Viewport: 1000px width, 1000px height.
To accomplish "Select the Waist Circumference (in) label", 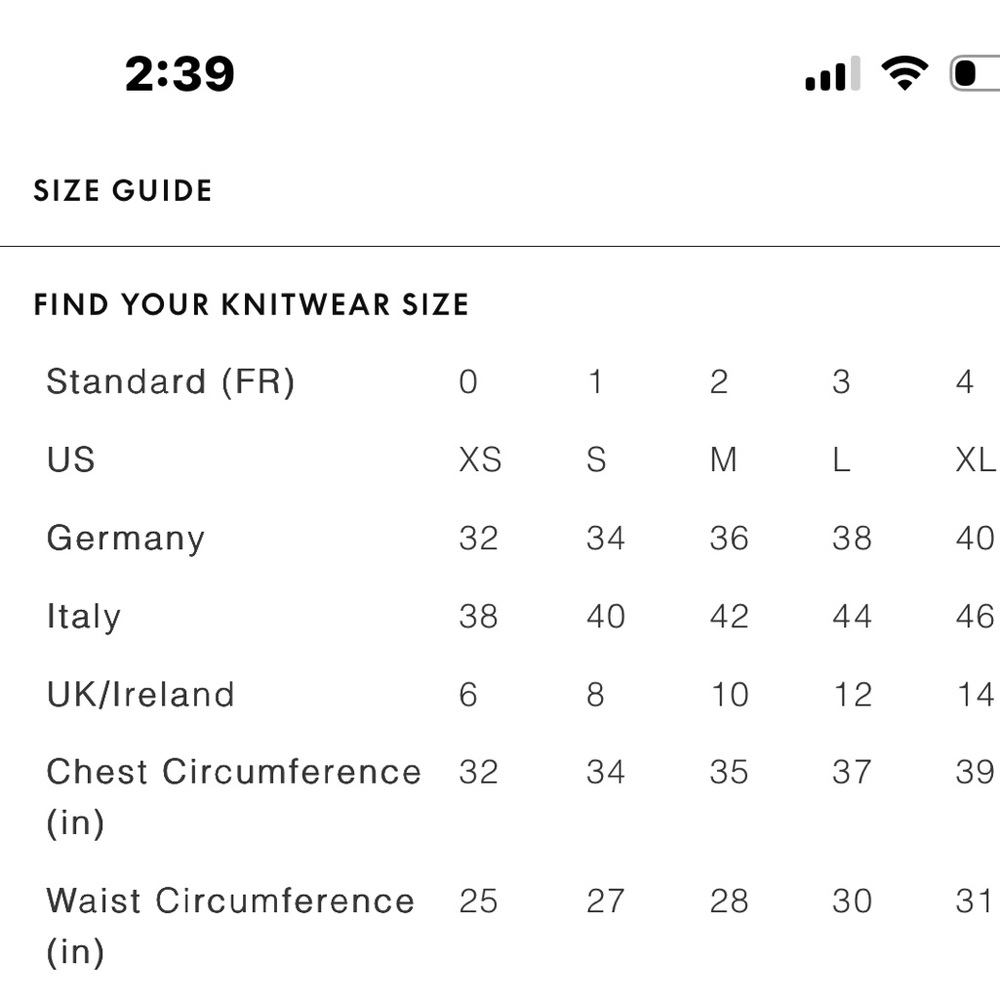I will (x=230, y=925).
